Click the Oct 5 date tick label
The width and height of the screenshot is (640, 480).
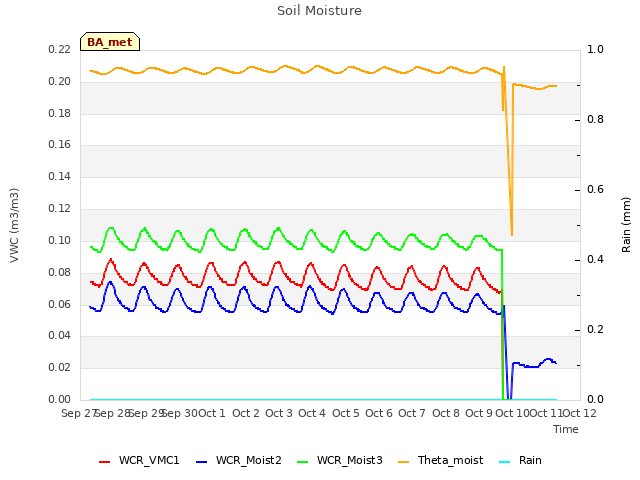click(x=346, y=413)
